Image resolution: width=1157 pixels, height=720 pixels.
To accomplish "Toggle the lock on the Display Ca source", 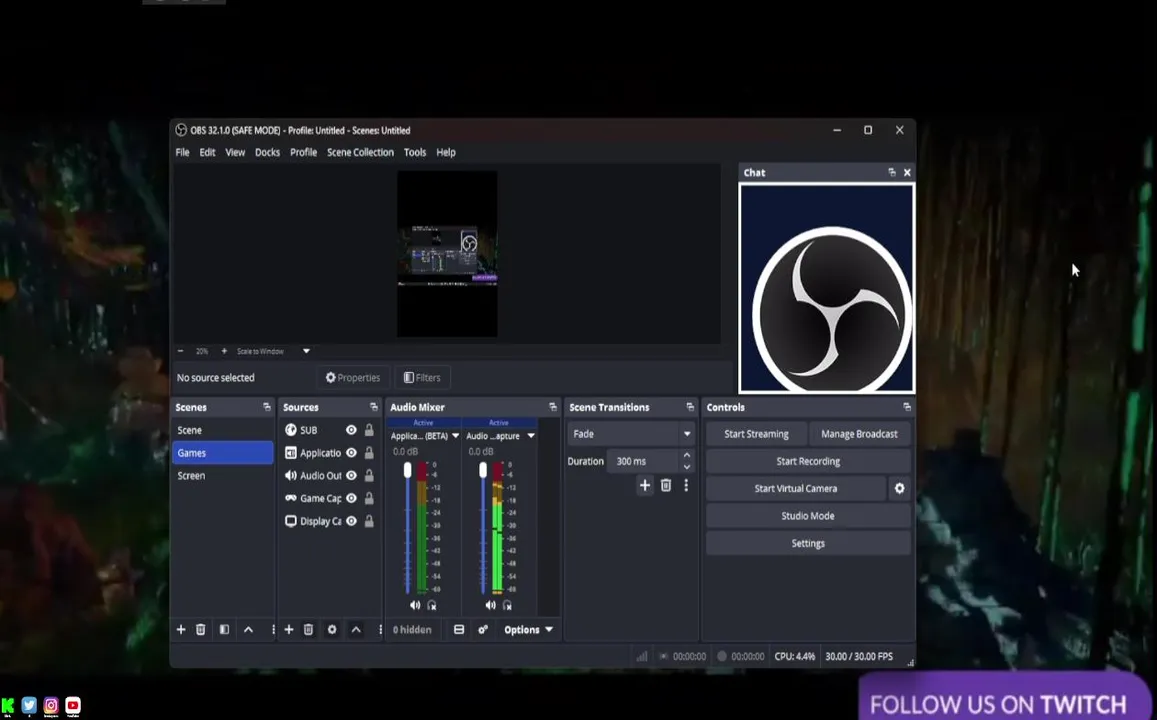I will pos(369,521).
